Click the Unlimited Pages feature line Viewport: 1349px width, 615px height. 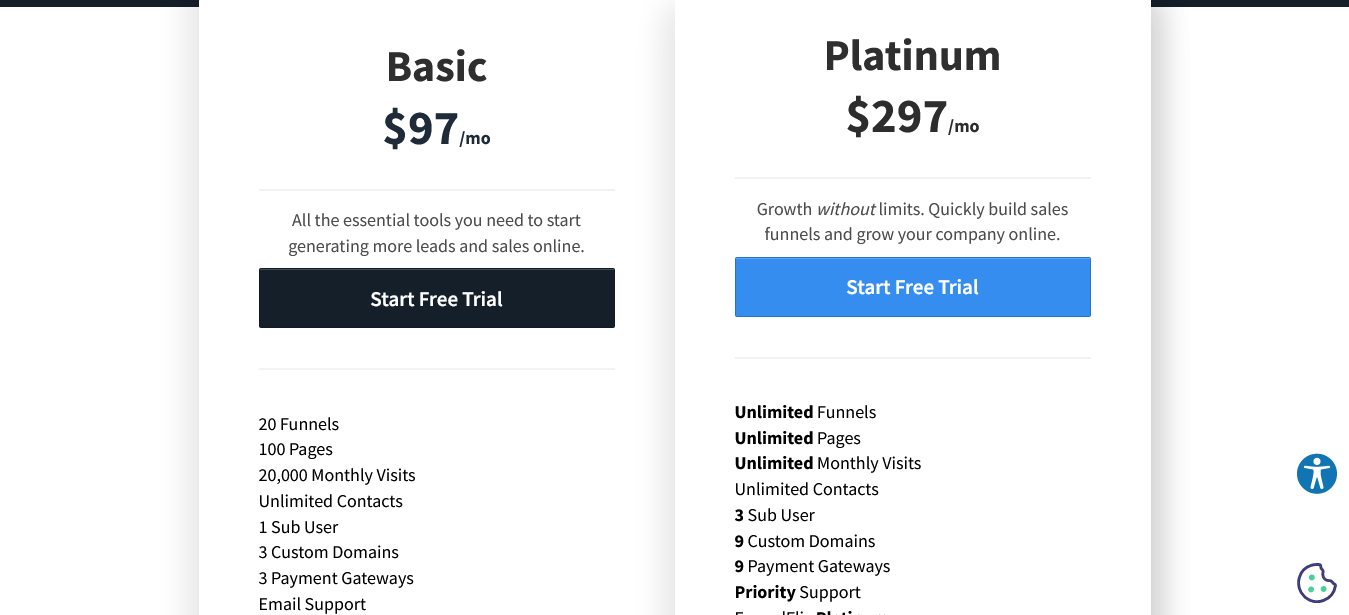(x=797, y=438)
